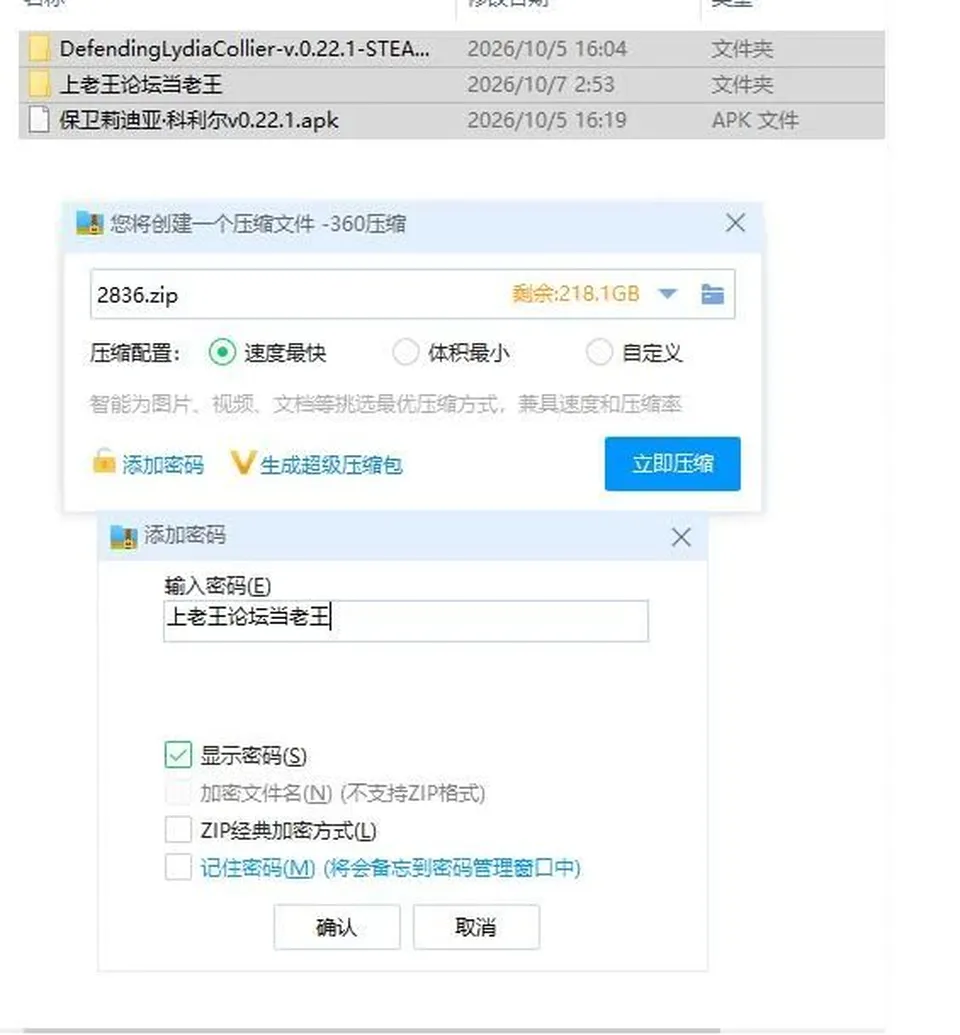Select the 保卫莉迪亚·科利尔v0.22.1.apk file name
The image size is (960, 1035).
(199, 120)
